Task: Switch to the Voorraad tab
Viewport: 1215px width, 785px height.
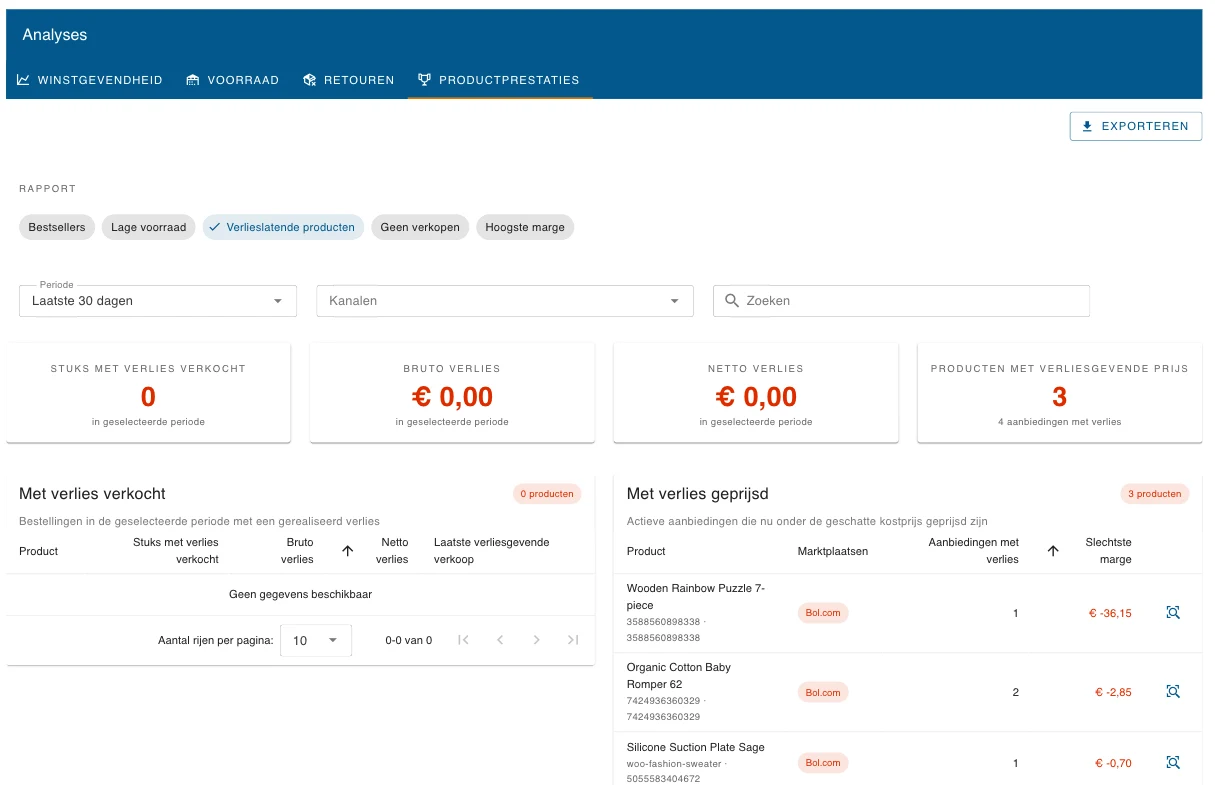Action: [233, 80]
